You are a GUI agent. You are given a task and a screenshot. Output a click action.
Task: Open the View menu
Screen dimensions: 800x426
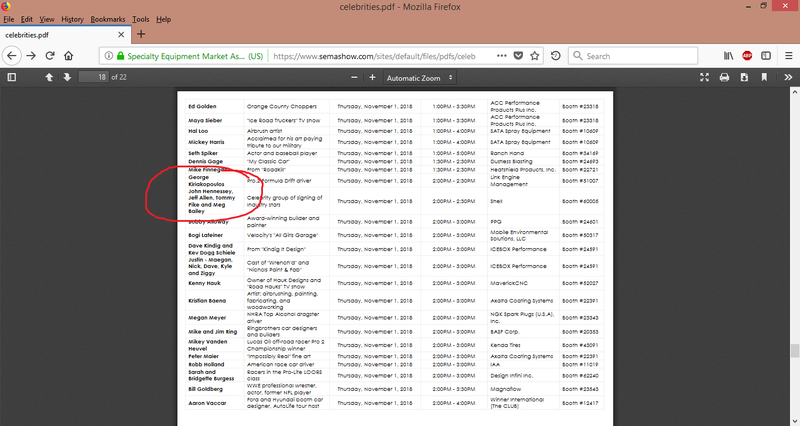pos(47,19)
